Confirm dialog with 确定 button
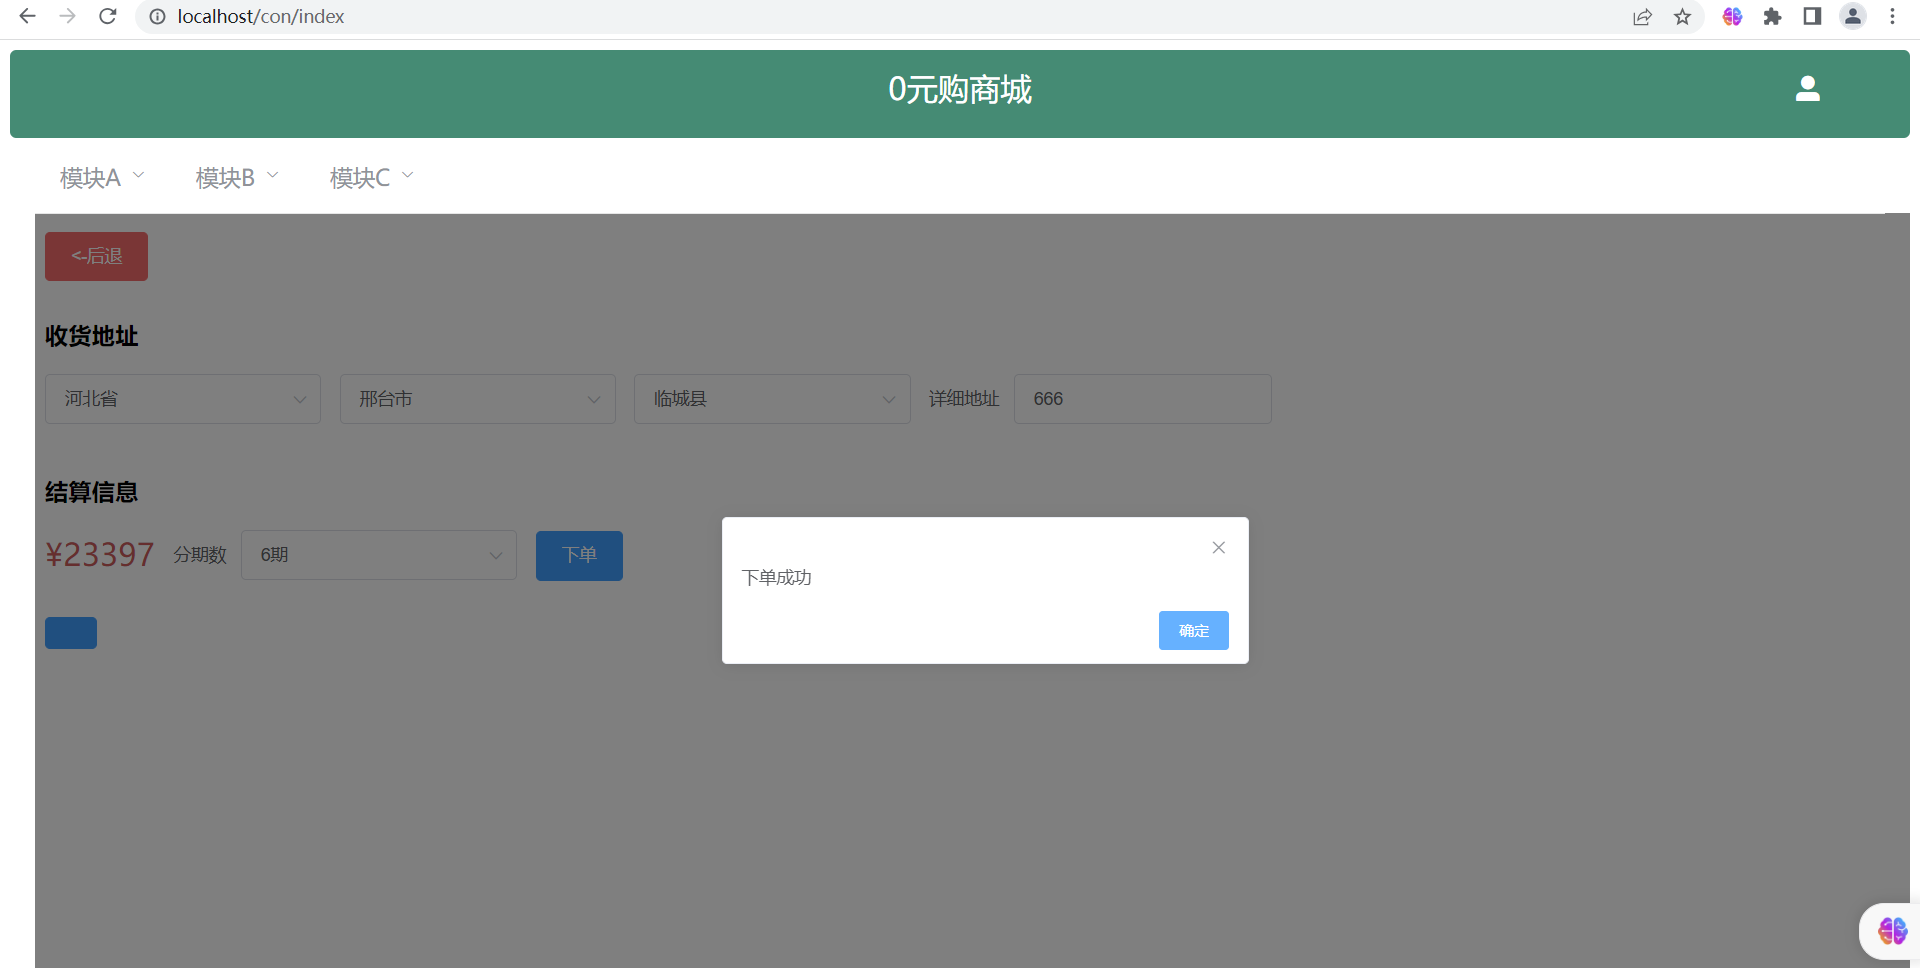 tap(1193, 630)
